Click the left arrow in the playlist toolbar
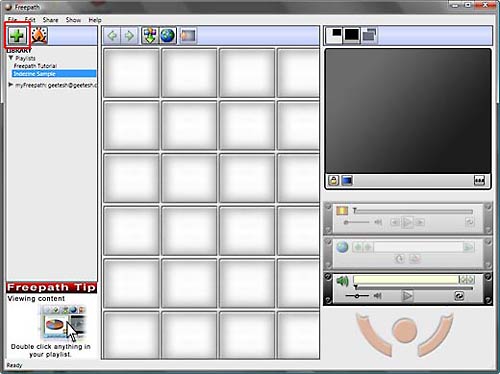The height and width of the screenshot is (374, 500). pos(112,36)
